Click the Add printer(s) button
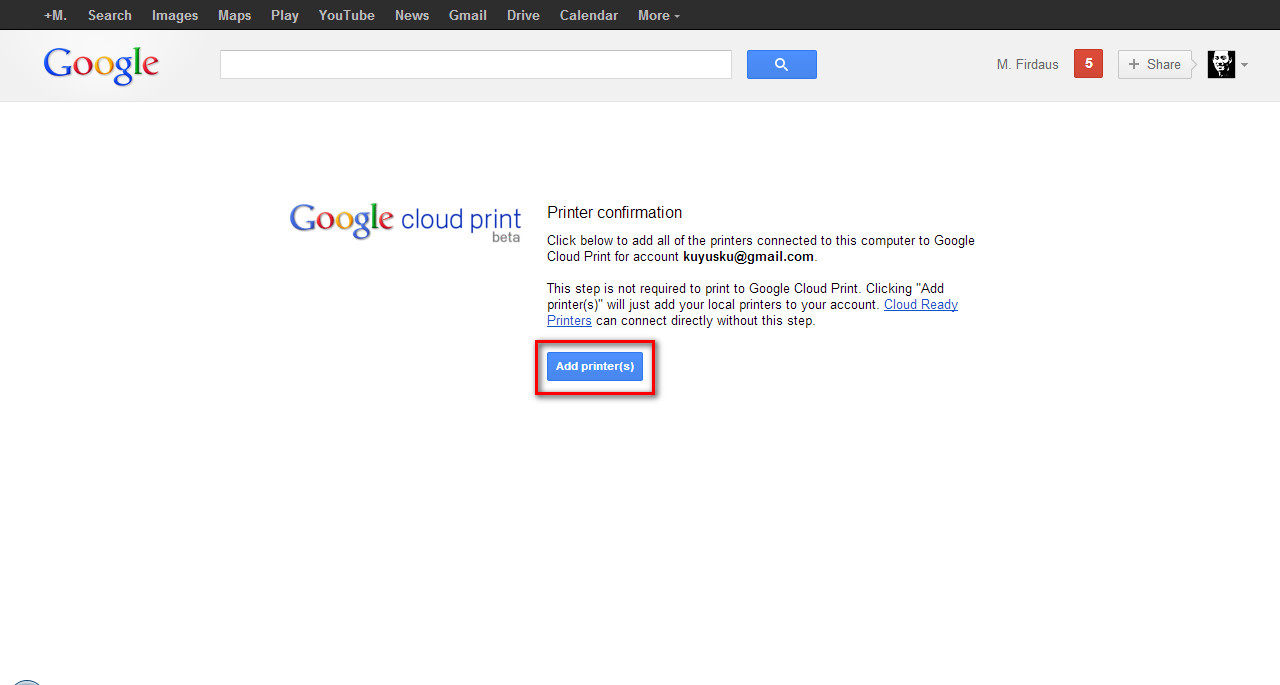Image resolution: width=1280 pixels, height=685 pixels. pyautogui.click(x=595, y=366)
